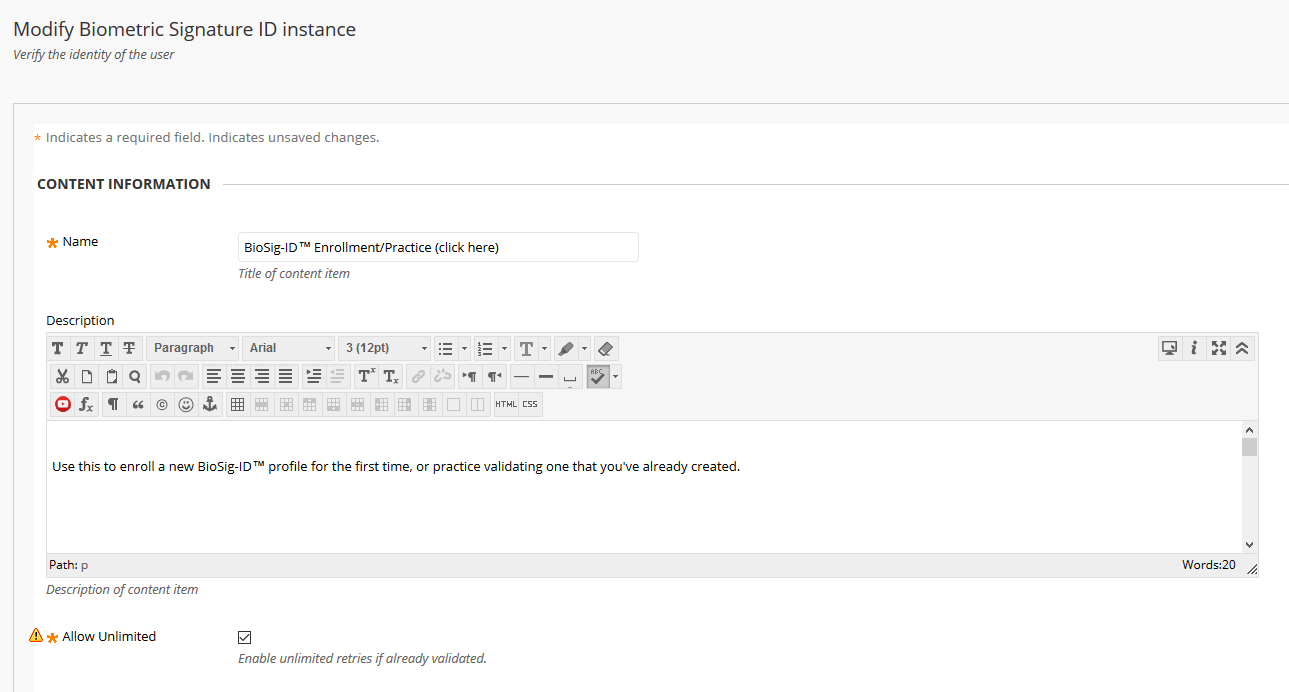Image resolution: width=1289 pixels, height=692 pixels.
Task: Toggle italic text formatting
Action: 82,348
